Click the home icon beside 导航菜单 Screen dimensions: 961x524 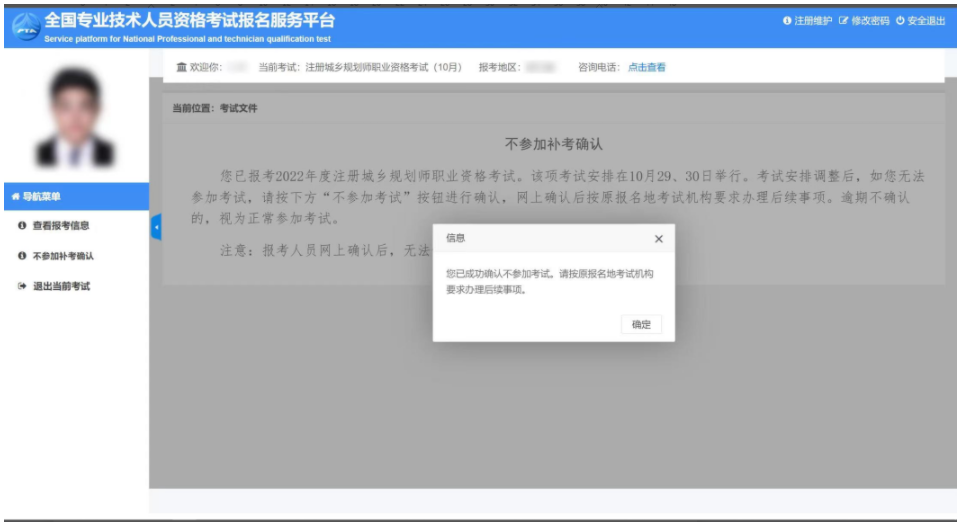(15, 197)
